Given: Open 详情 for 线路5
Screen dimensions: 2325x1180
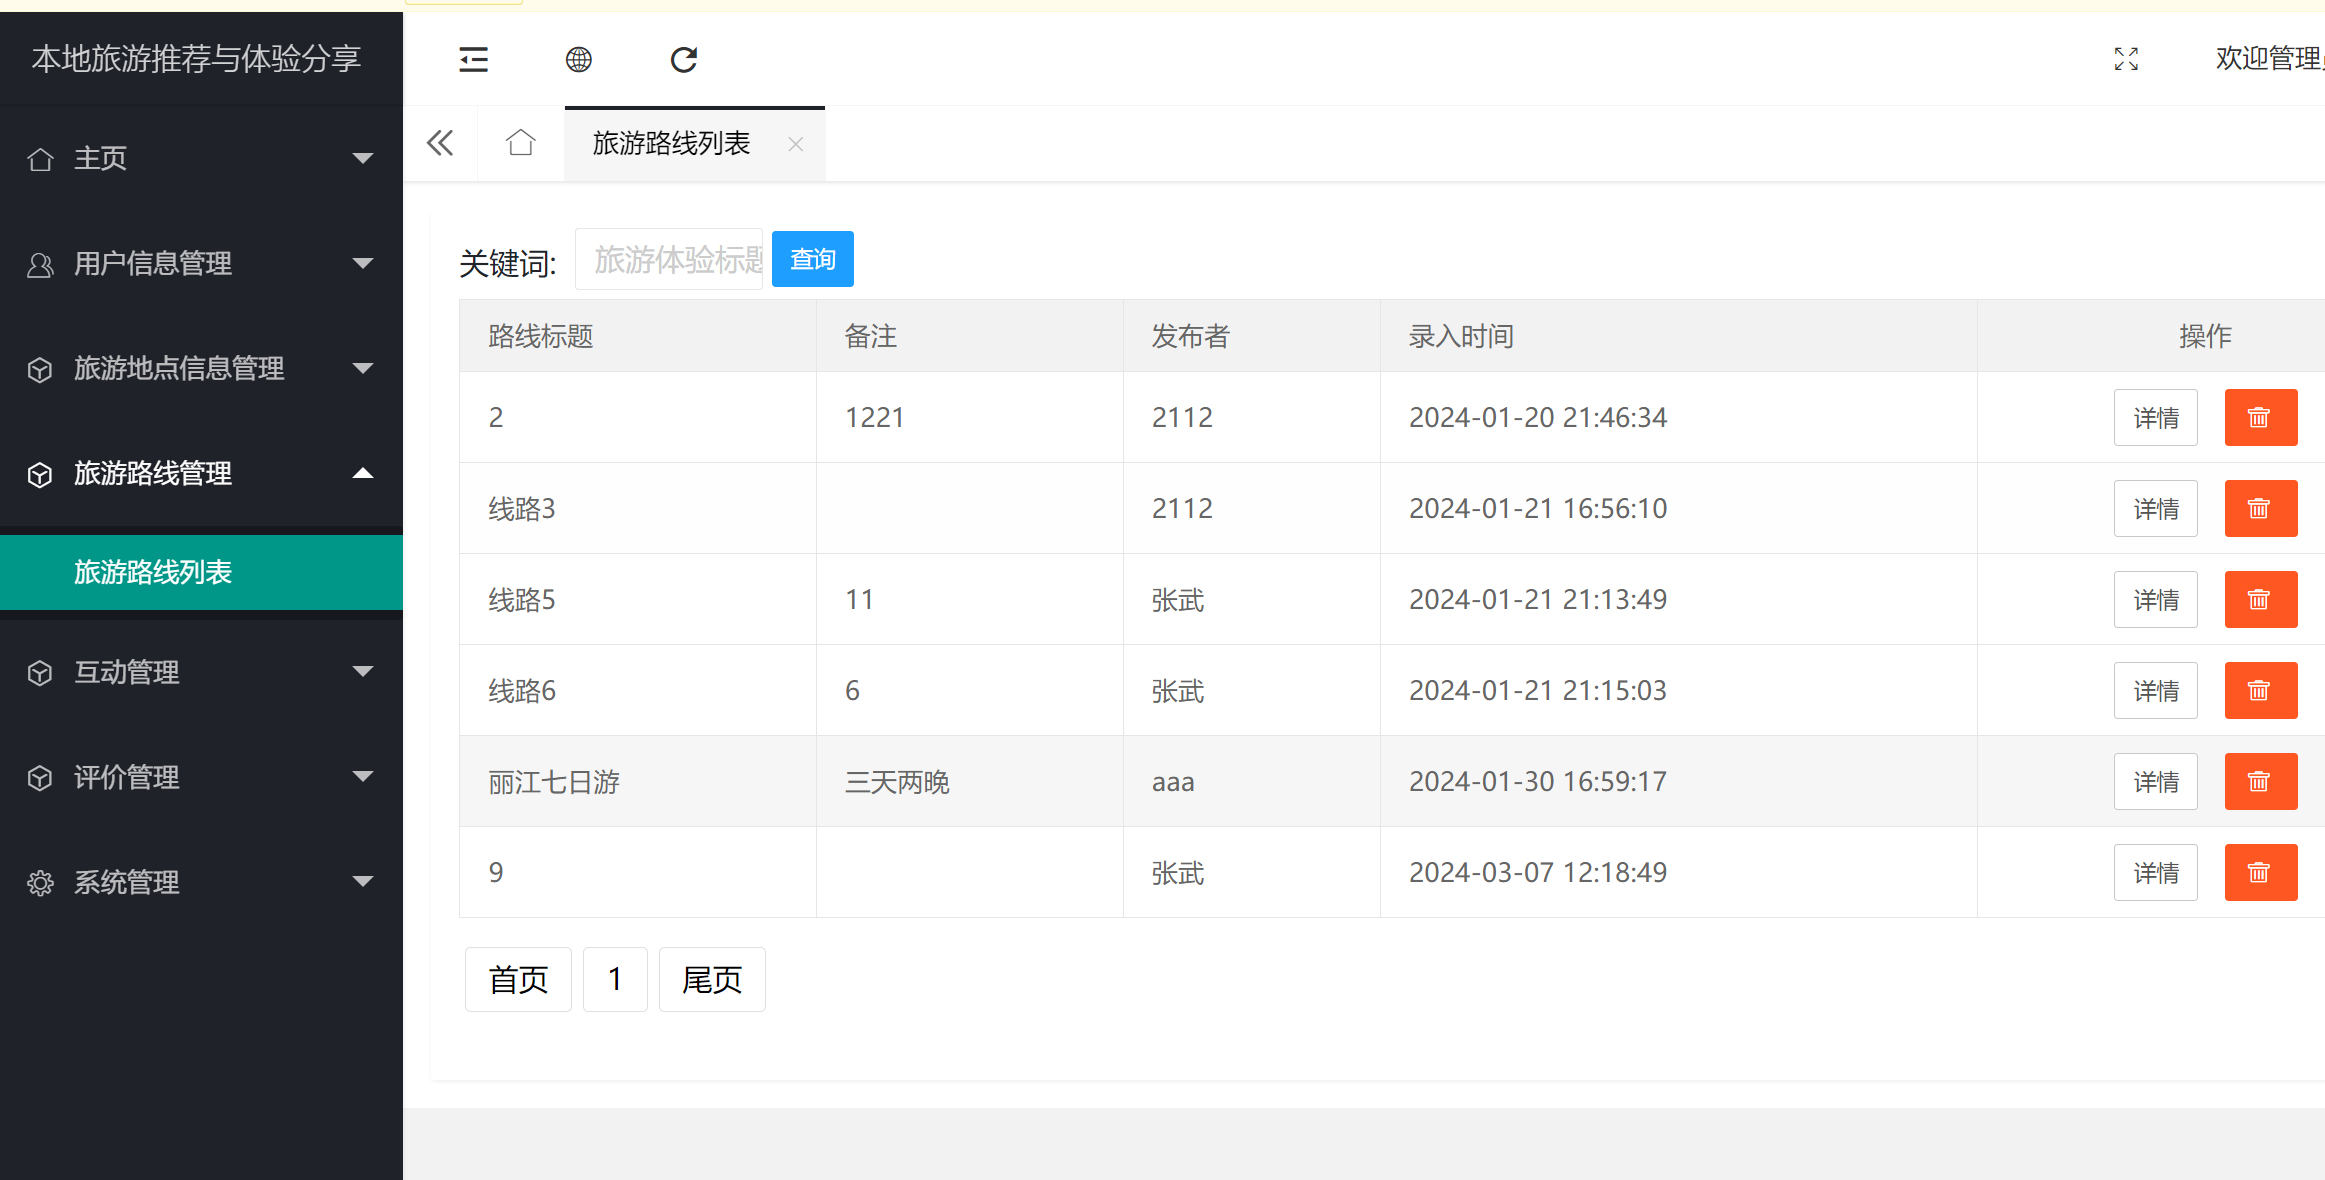Looking at the screenshot, I should tap(2155, 600).
